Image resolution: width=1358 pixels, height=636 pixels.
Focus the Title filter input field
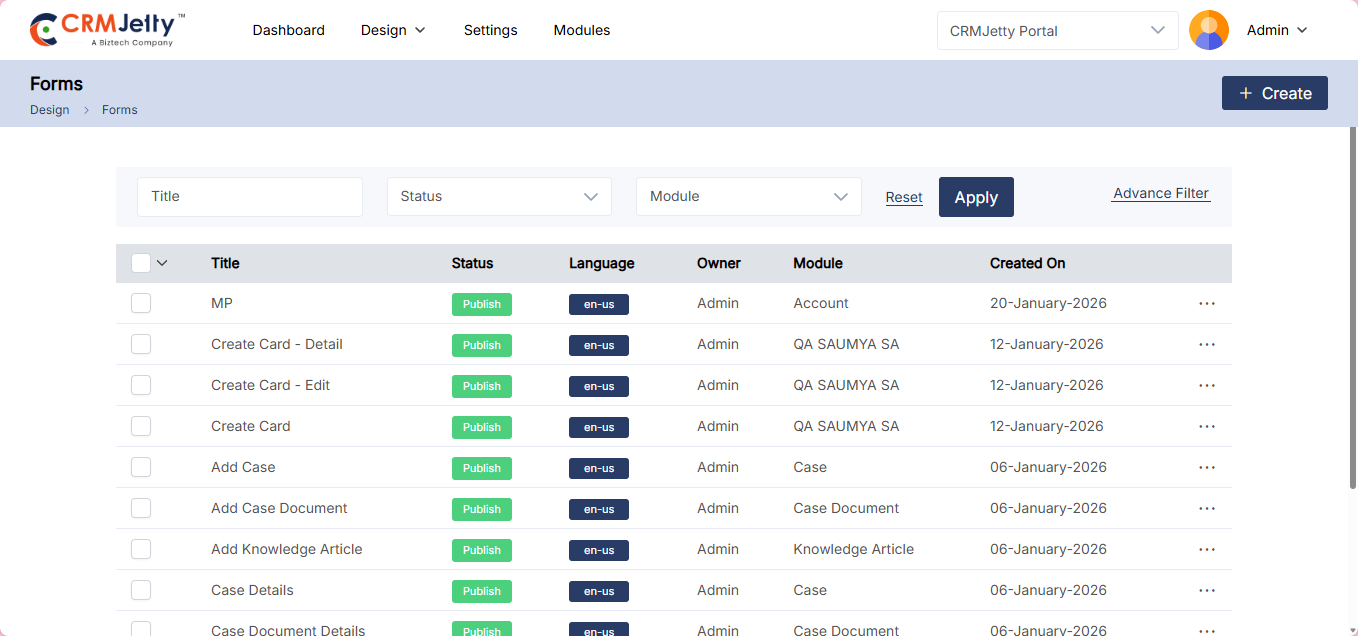pyautogui.click(x=250, y=197)
